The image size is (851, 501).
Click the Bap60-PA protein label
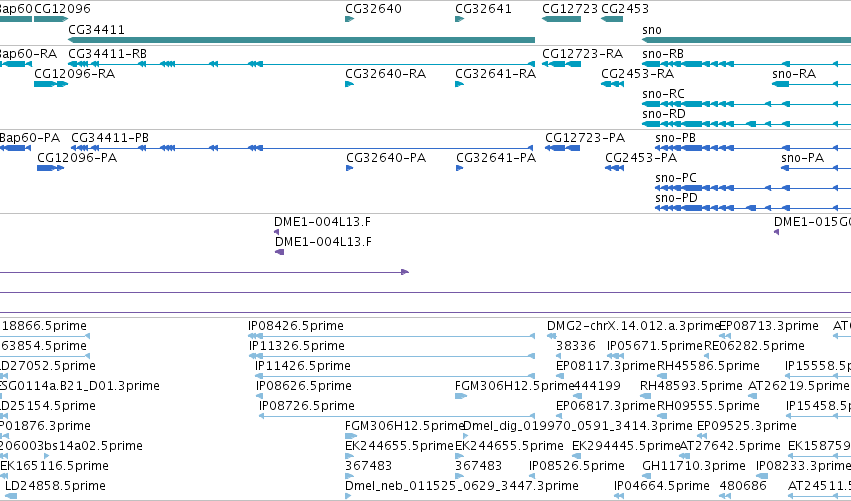point(30,138)
